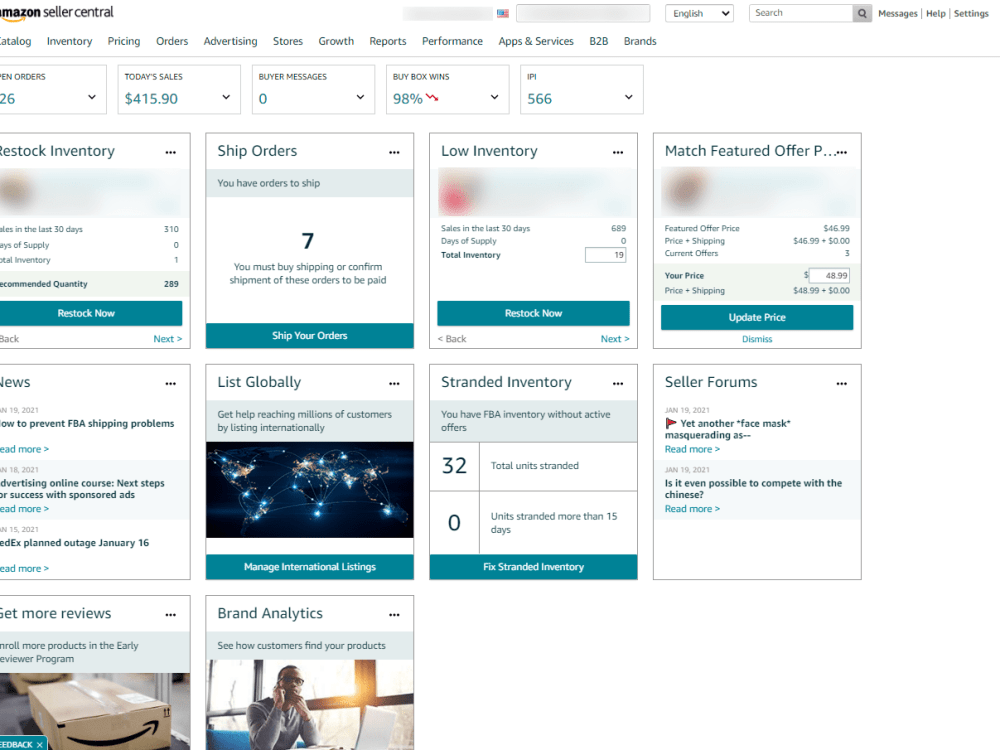Open Stranded Inventory card options menu
This screenshot has height=750, width=1000.
[x=618, y=384]
